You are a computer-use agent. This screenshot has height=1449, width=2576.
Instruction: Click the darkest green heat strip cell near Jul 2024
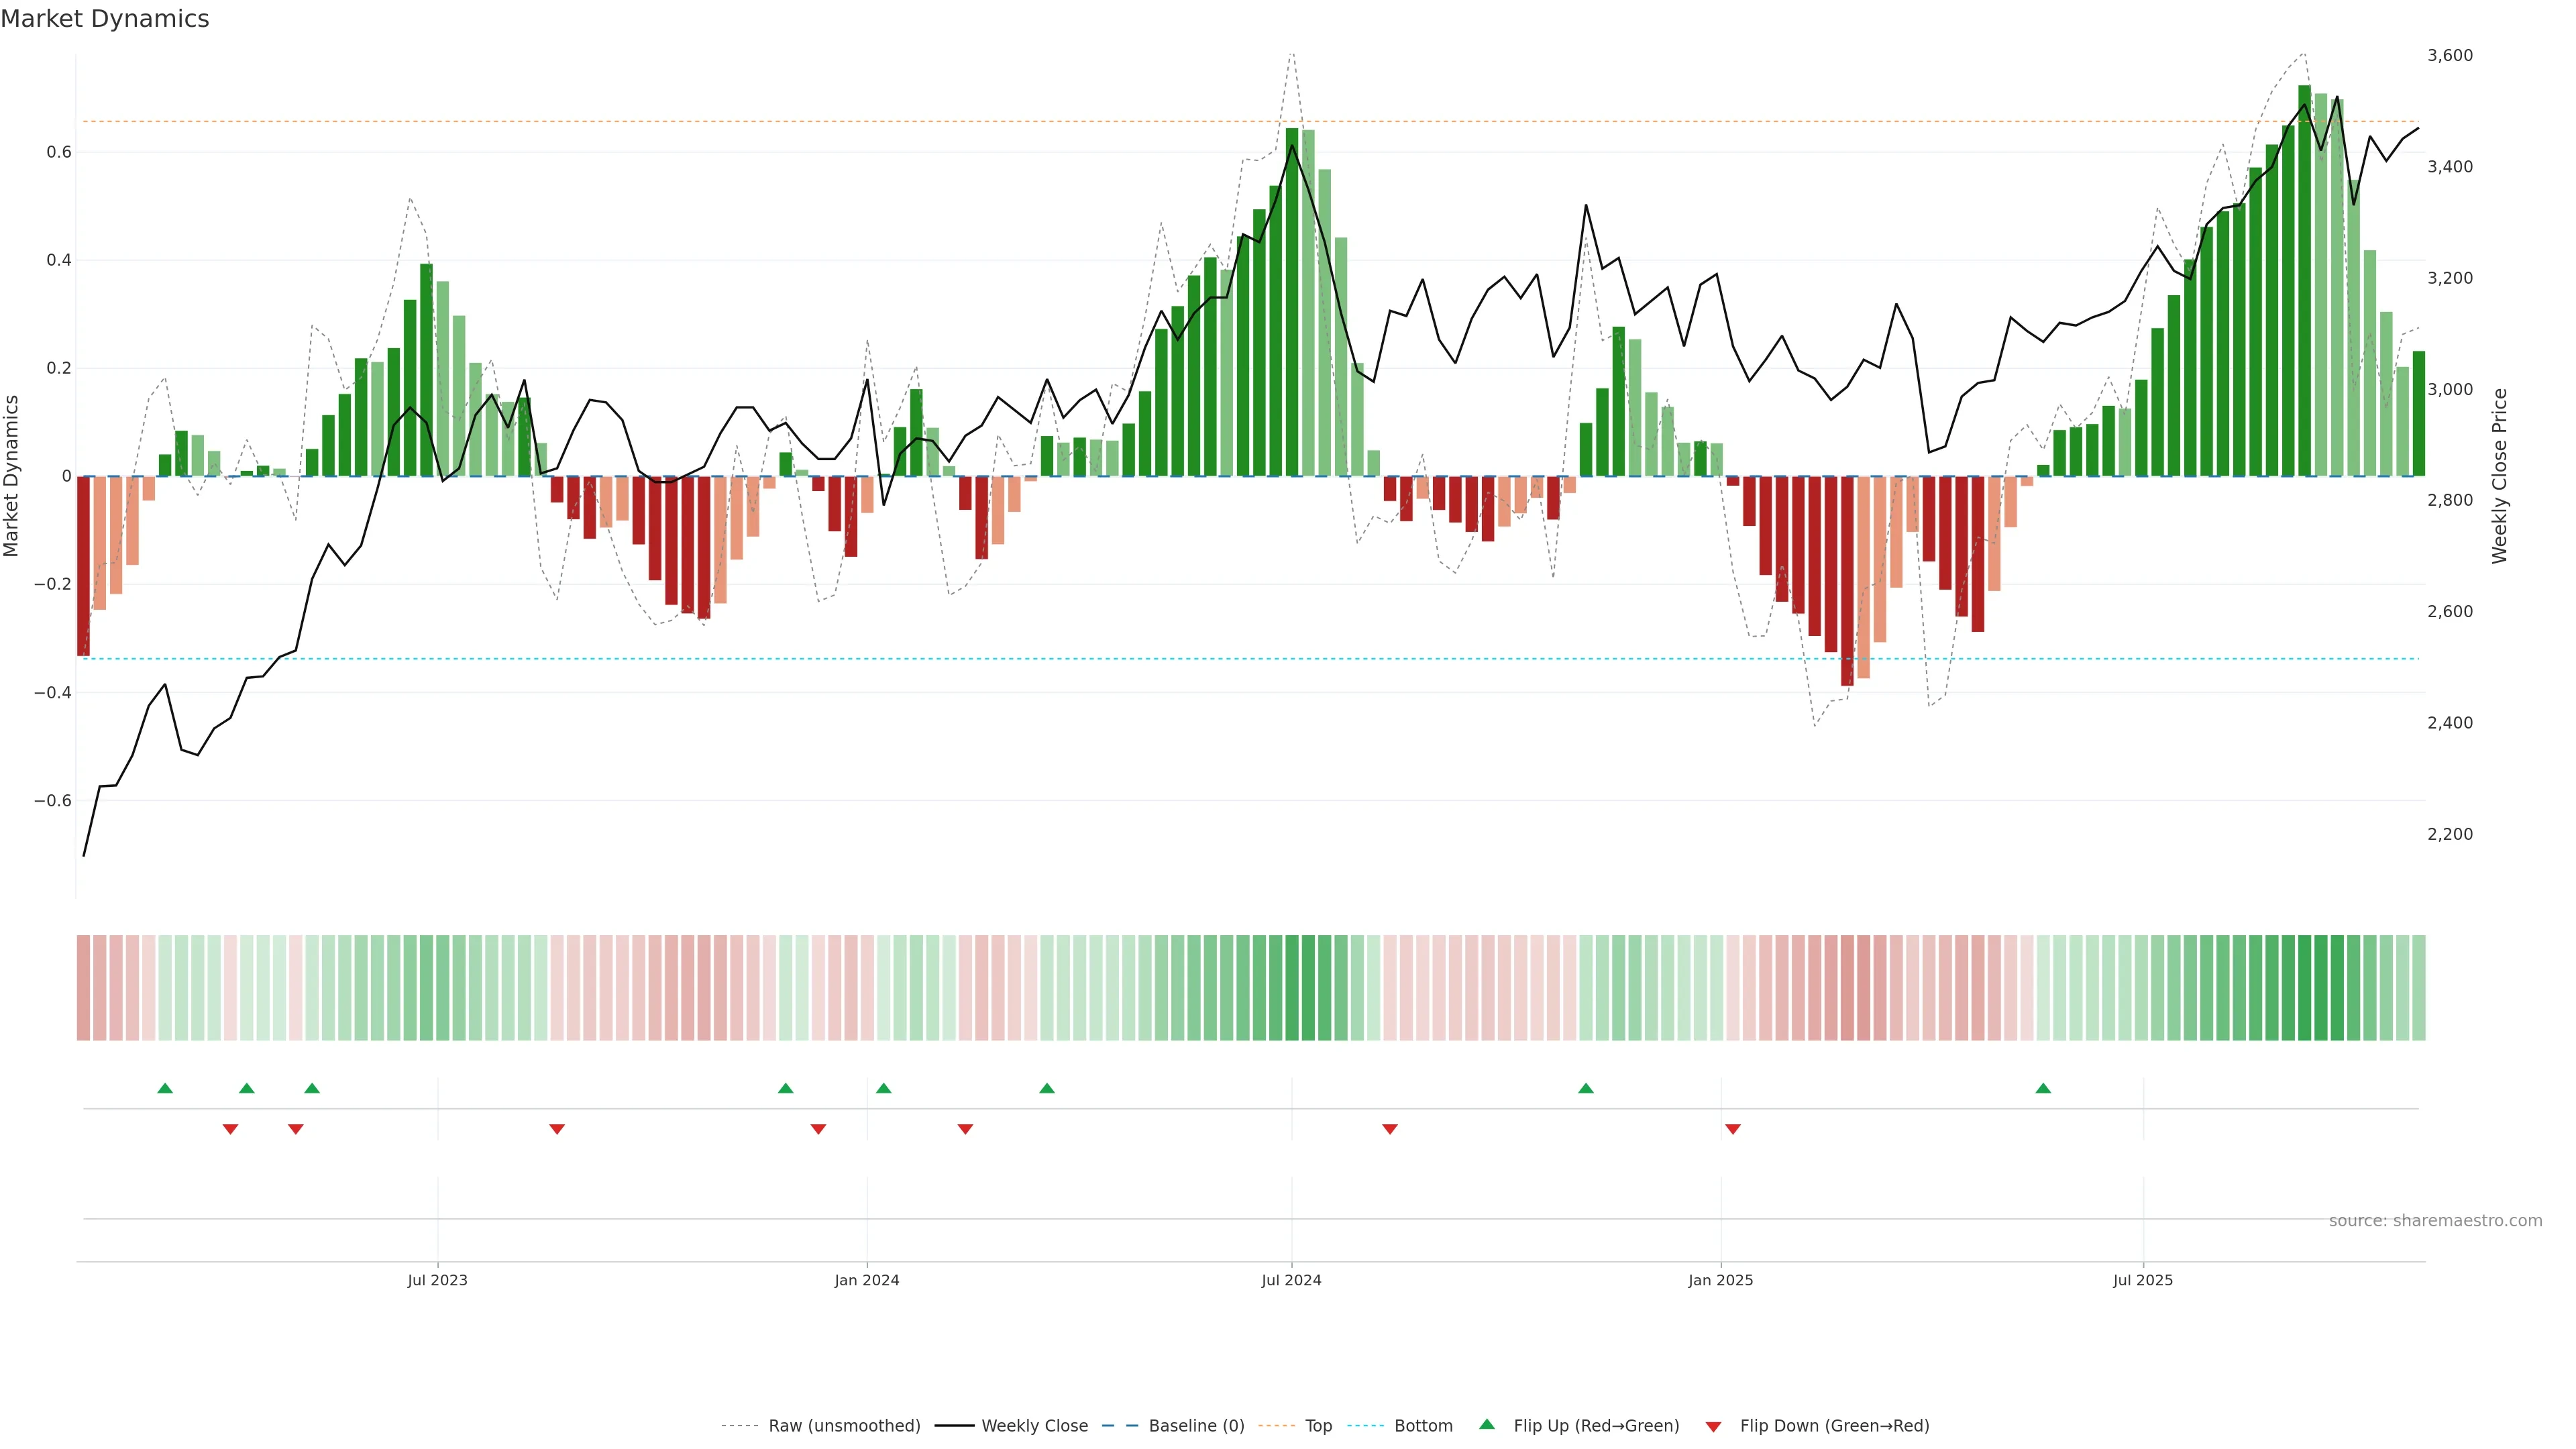click(x=1292, y=988)
